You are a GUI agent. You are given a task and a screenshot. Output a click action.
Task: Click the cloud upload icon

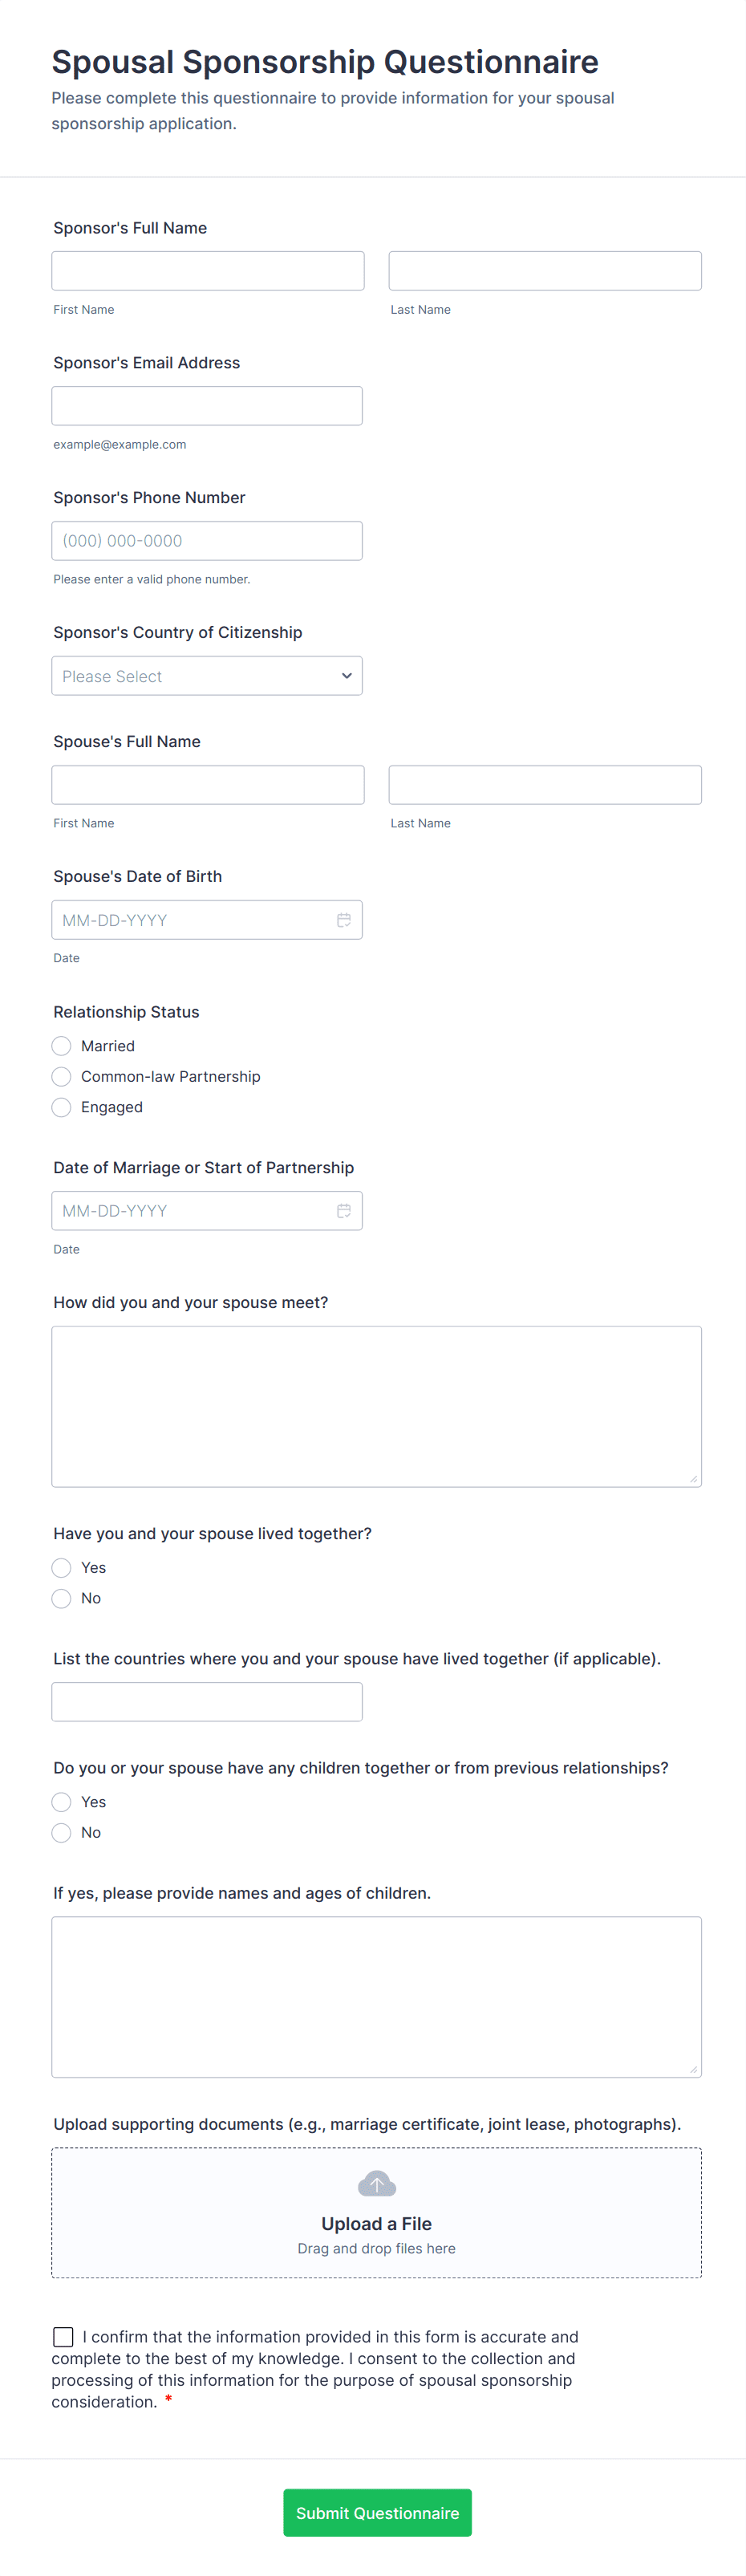377,2183
